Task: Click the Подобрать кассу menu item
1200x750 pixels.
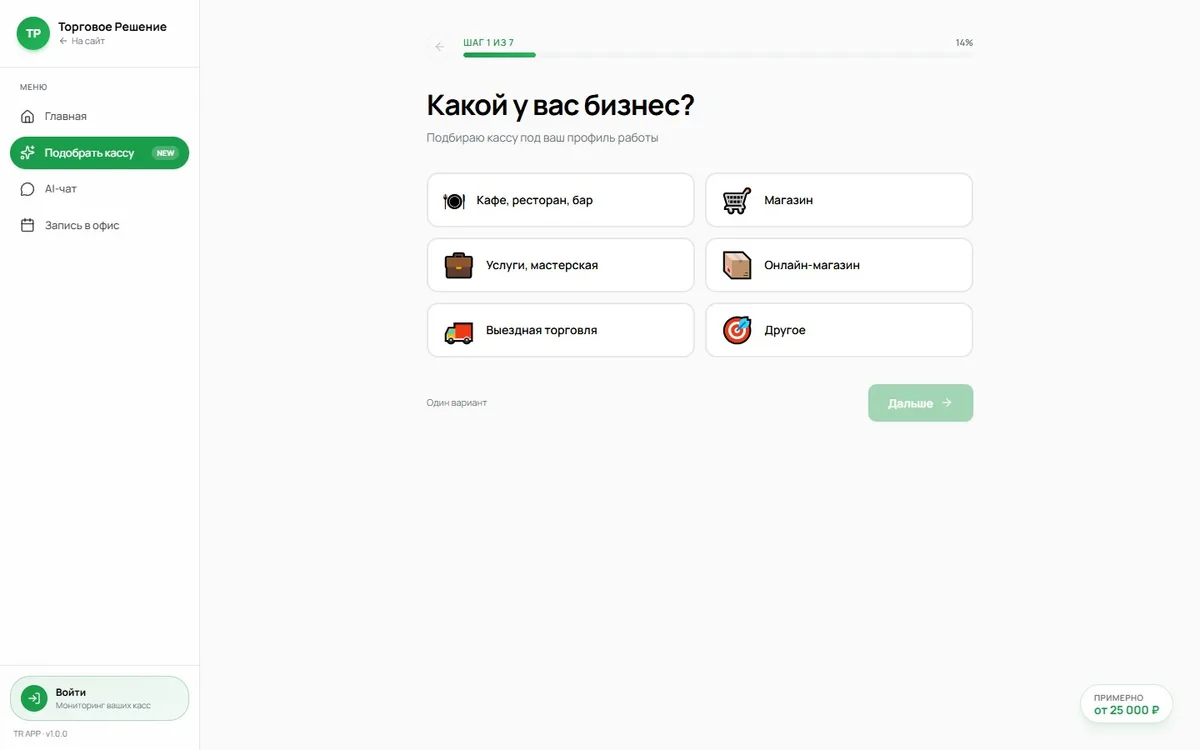Action: click(99, 153)
